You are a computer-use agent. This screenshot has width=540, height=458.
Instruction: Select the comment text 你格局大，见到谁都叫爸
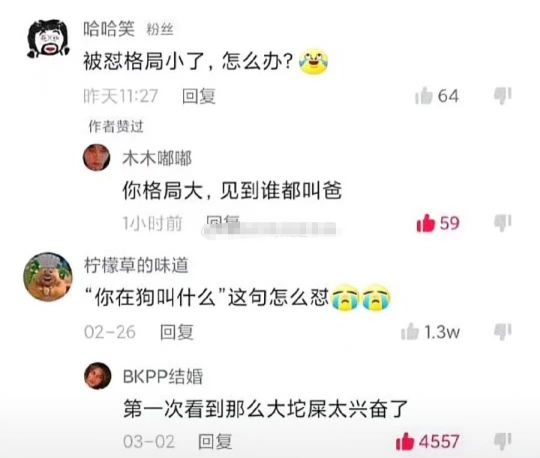232,190
